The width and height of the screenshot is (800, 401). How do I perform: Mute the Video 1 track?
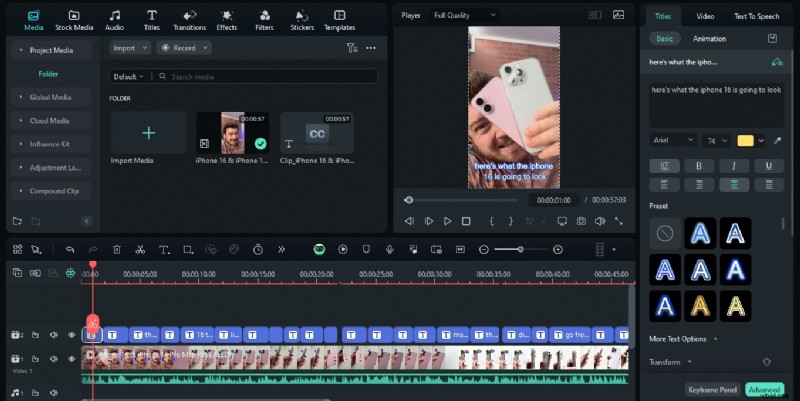52,358
